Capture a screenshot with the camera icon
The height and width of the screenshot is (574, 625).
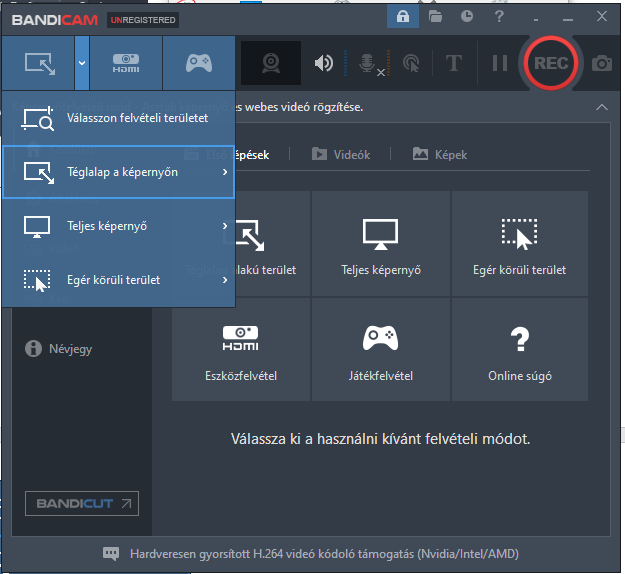click(601, 63)
